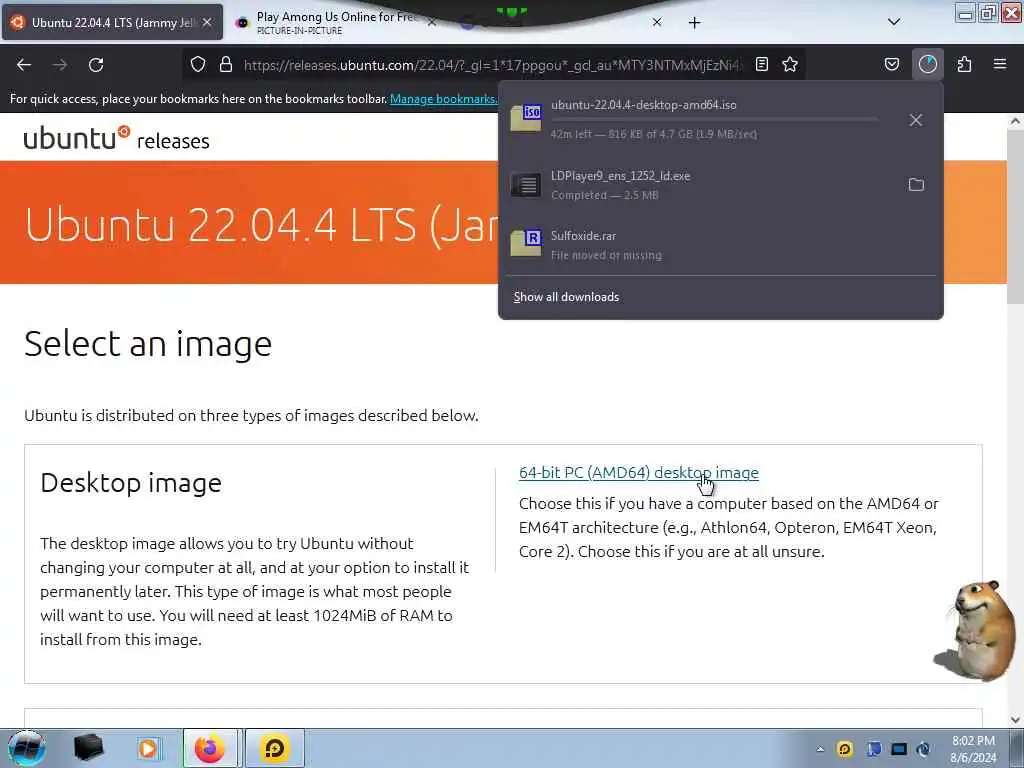Click the scrollbar down arrow
The height and width of the screenshot is (768, 1024).
[1015, 720]
